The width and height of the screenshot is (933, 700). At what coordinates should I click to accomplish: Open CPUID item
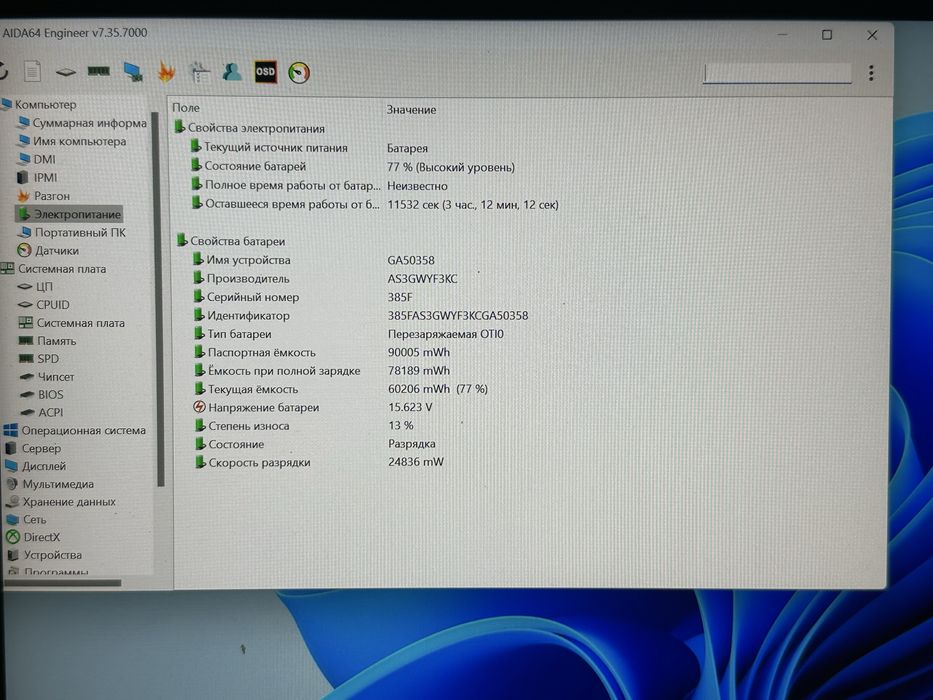pos(44,305)
